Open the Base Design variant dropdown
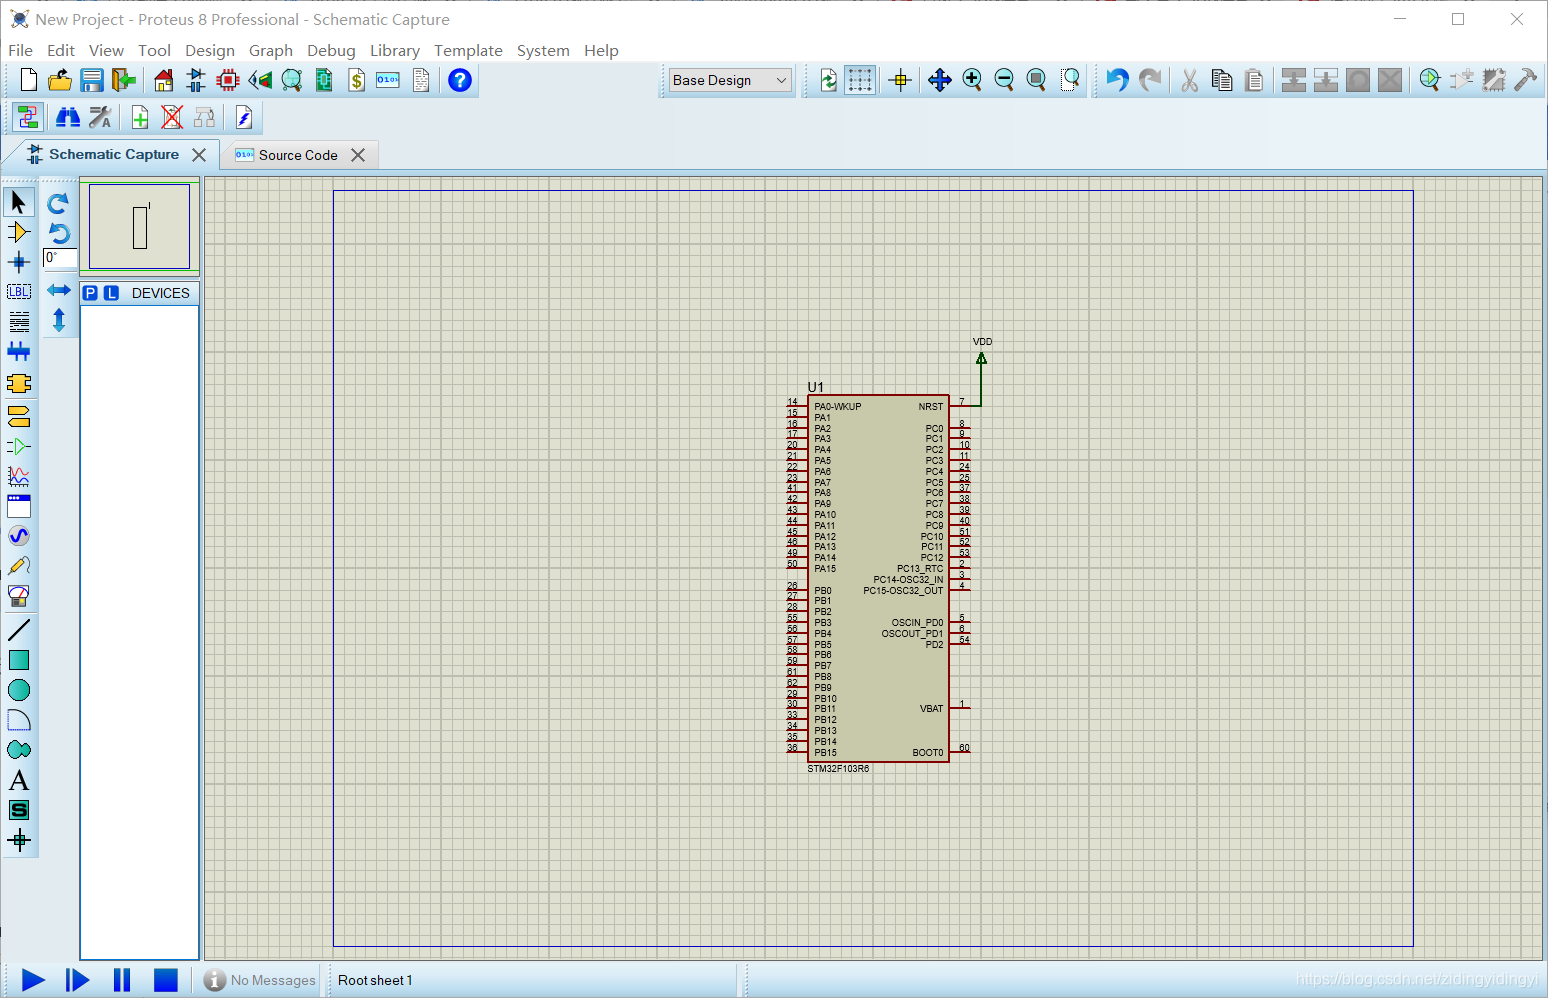 [730, 80]
